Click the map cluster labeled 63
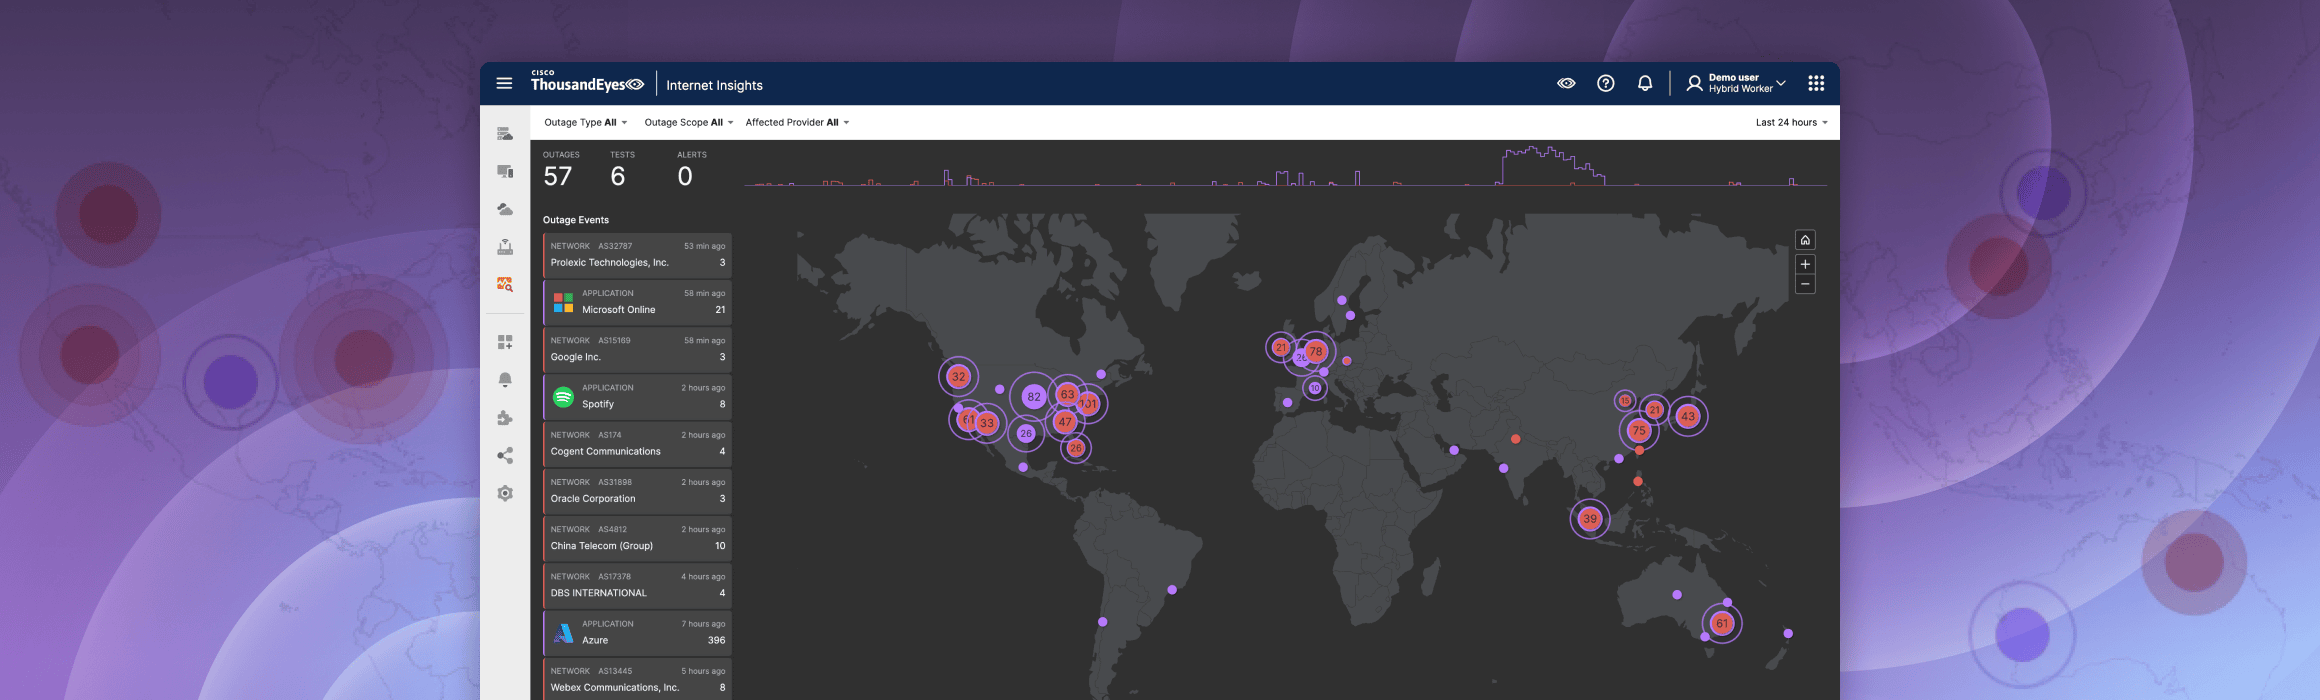The width and height of the screenshot is (2320, 700). click(x=1068, y=394)
